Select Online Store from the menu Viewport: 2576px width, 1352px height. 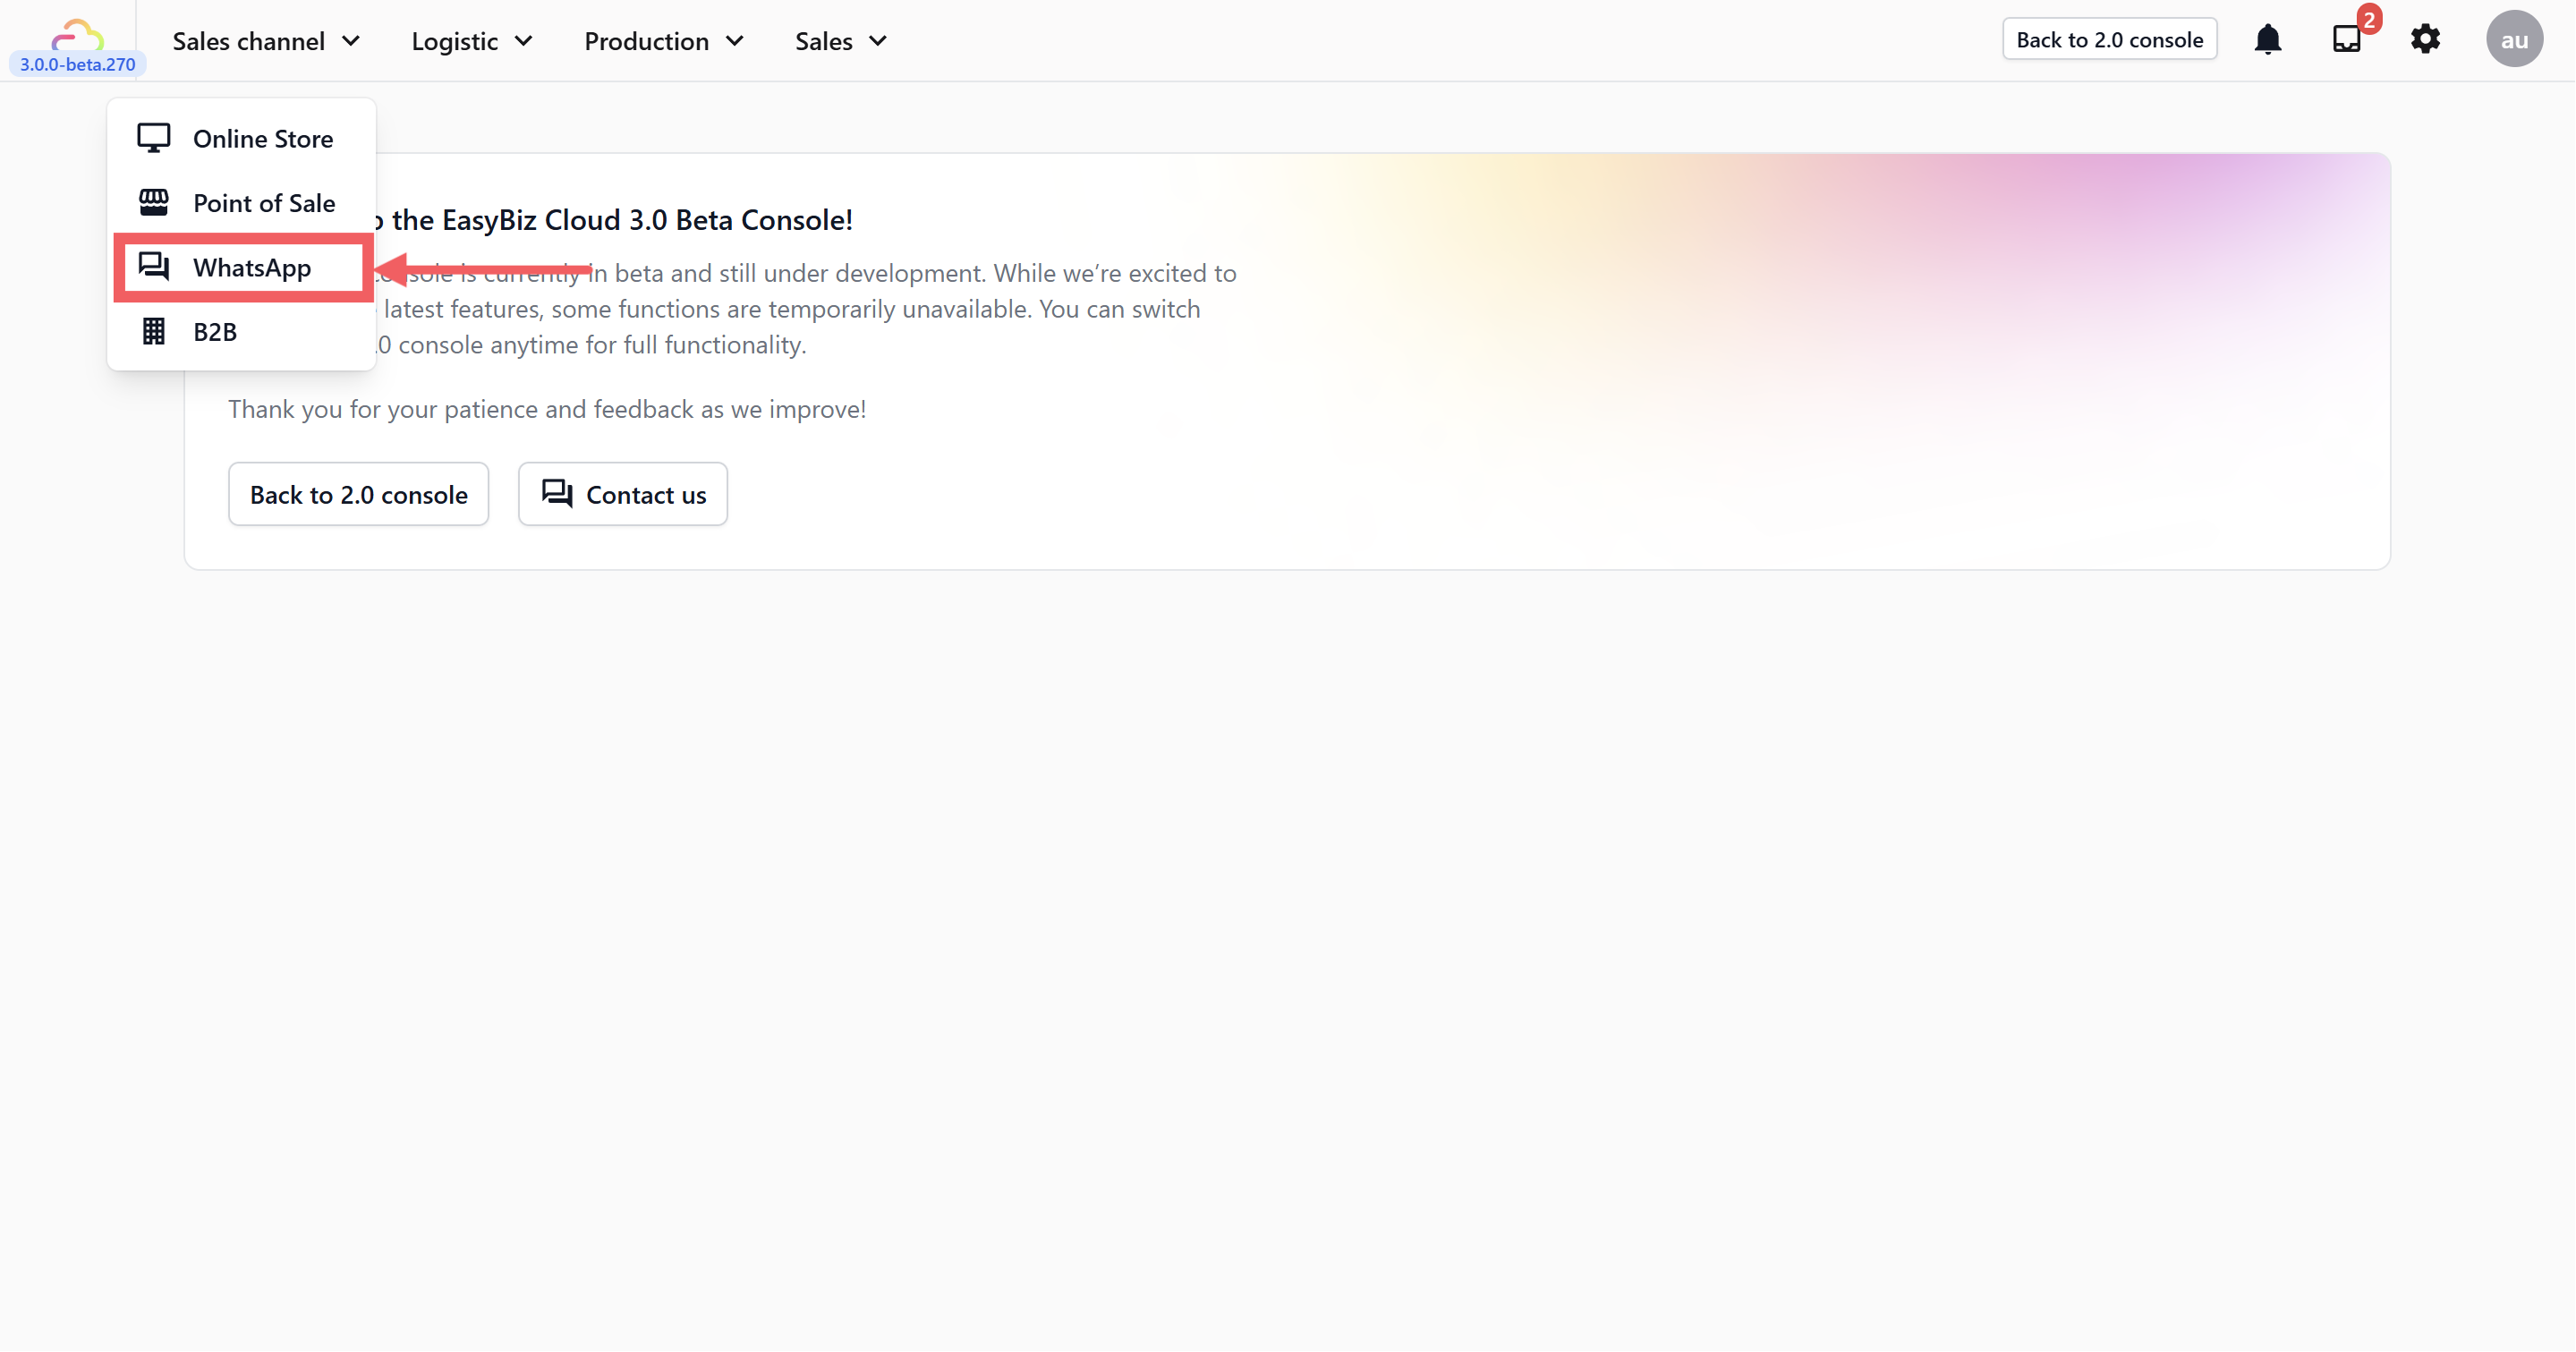point(241,138)
